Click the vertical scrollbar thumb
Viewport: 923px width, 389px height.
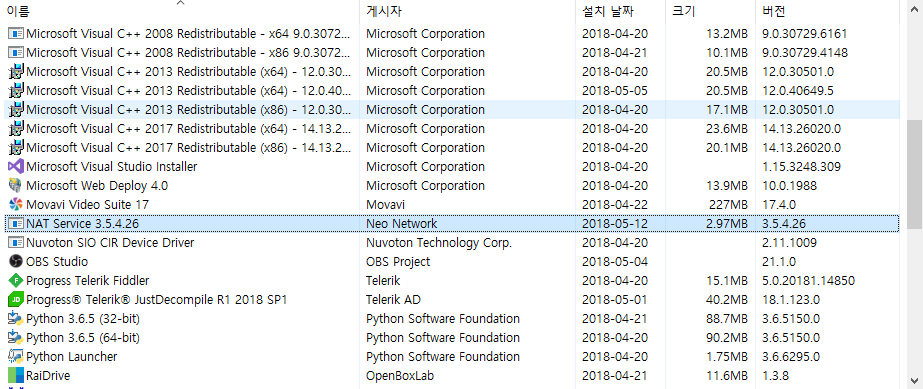click(914, 174)
